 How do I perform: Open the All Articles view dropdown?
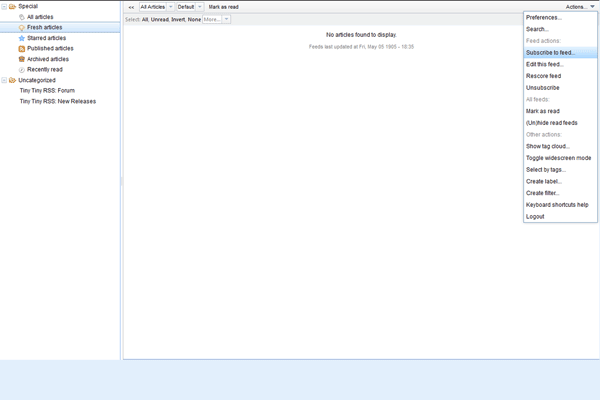tap(155, 6)
